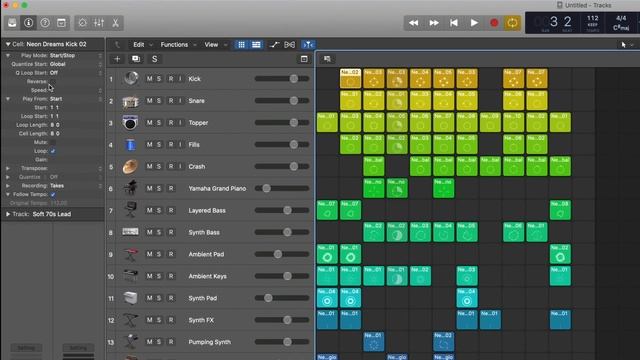The height and width of the screenshot is (360, 640).
Task: Expand the Quantize disclosure triangle
Action: 8,177
